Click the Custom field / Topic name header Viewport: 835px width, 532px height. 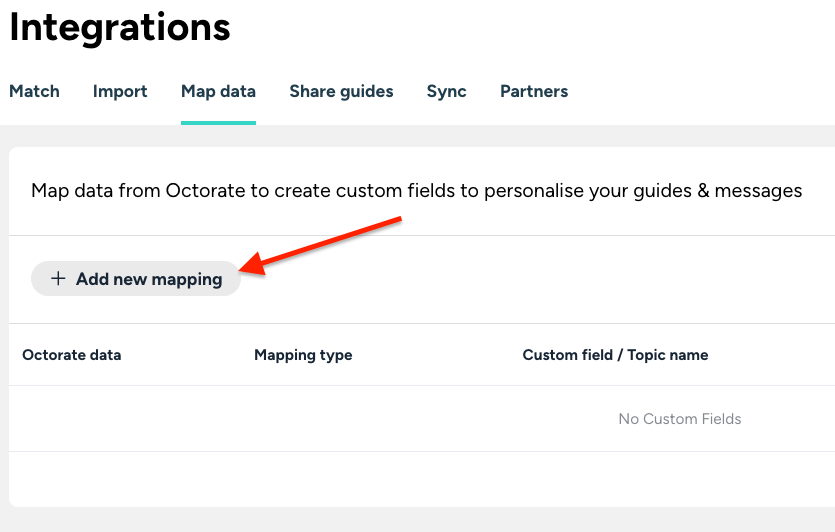(x=615, y=355)
